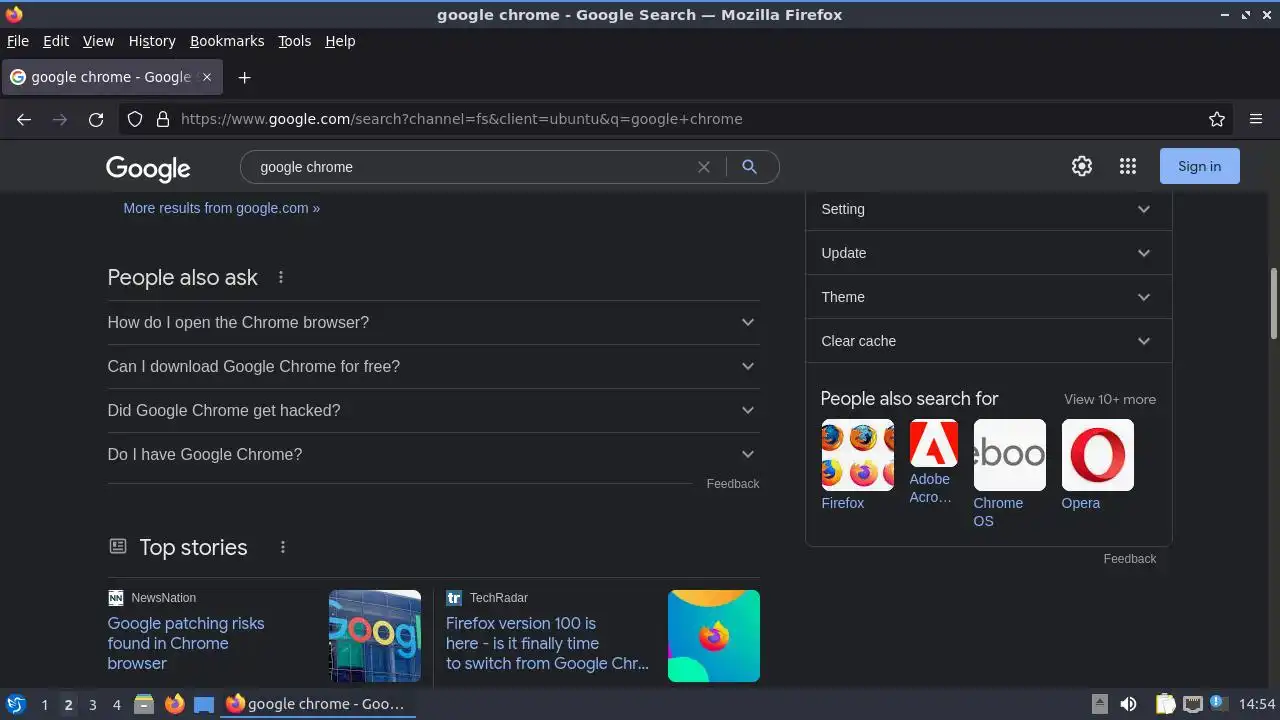Expand the Theme section
This screenshot has height=720, width=1280.
988,297
